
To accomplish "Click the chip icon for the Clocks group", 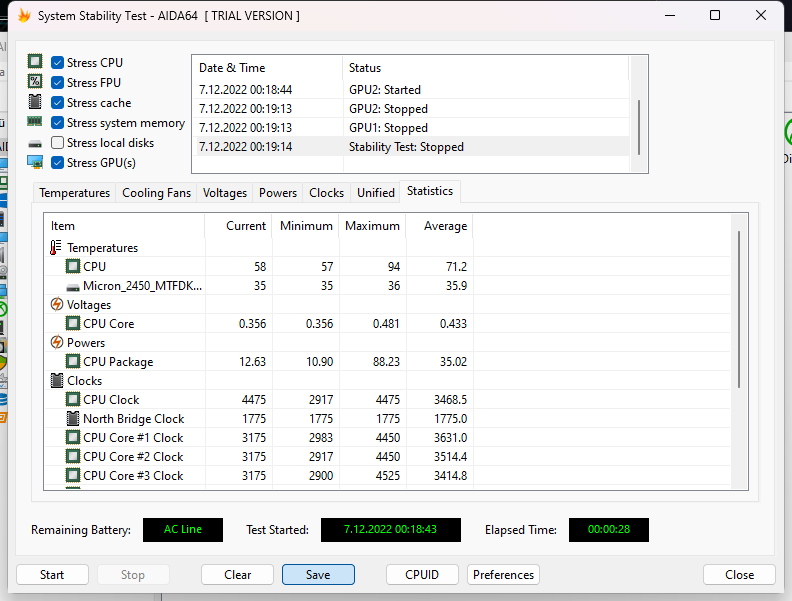I will (x=57, y=380).
